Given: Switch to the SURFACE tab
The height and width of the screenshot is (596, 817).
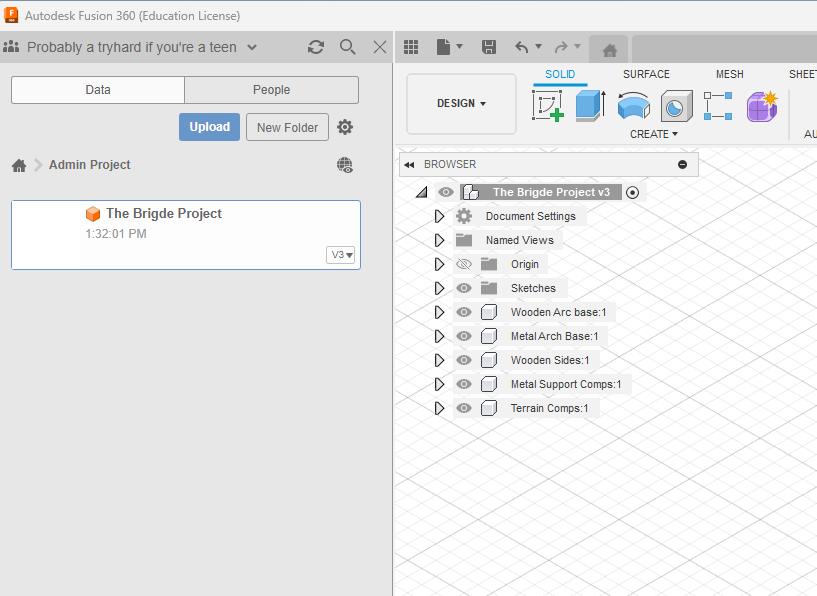Looking at the screenshot, I should (646, 74).
